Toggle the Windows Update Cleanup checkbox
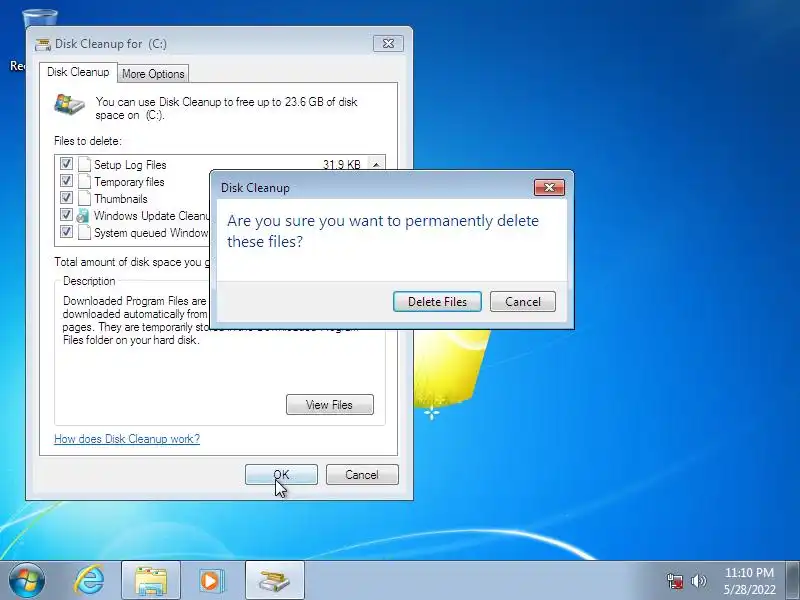The width and height of the screenshot is (800, 600). tap(66, 214)
